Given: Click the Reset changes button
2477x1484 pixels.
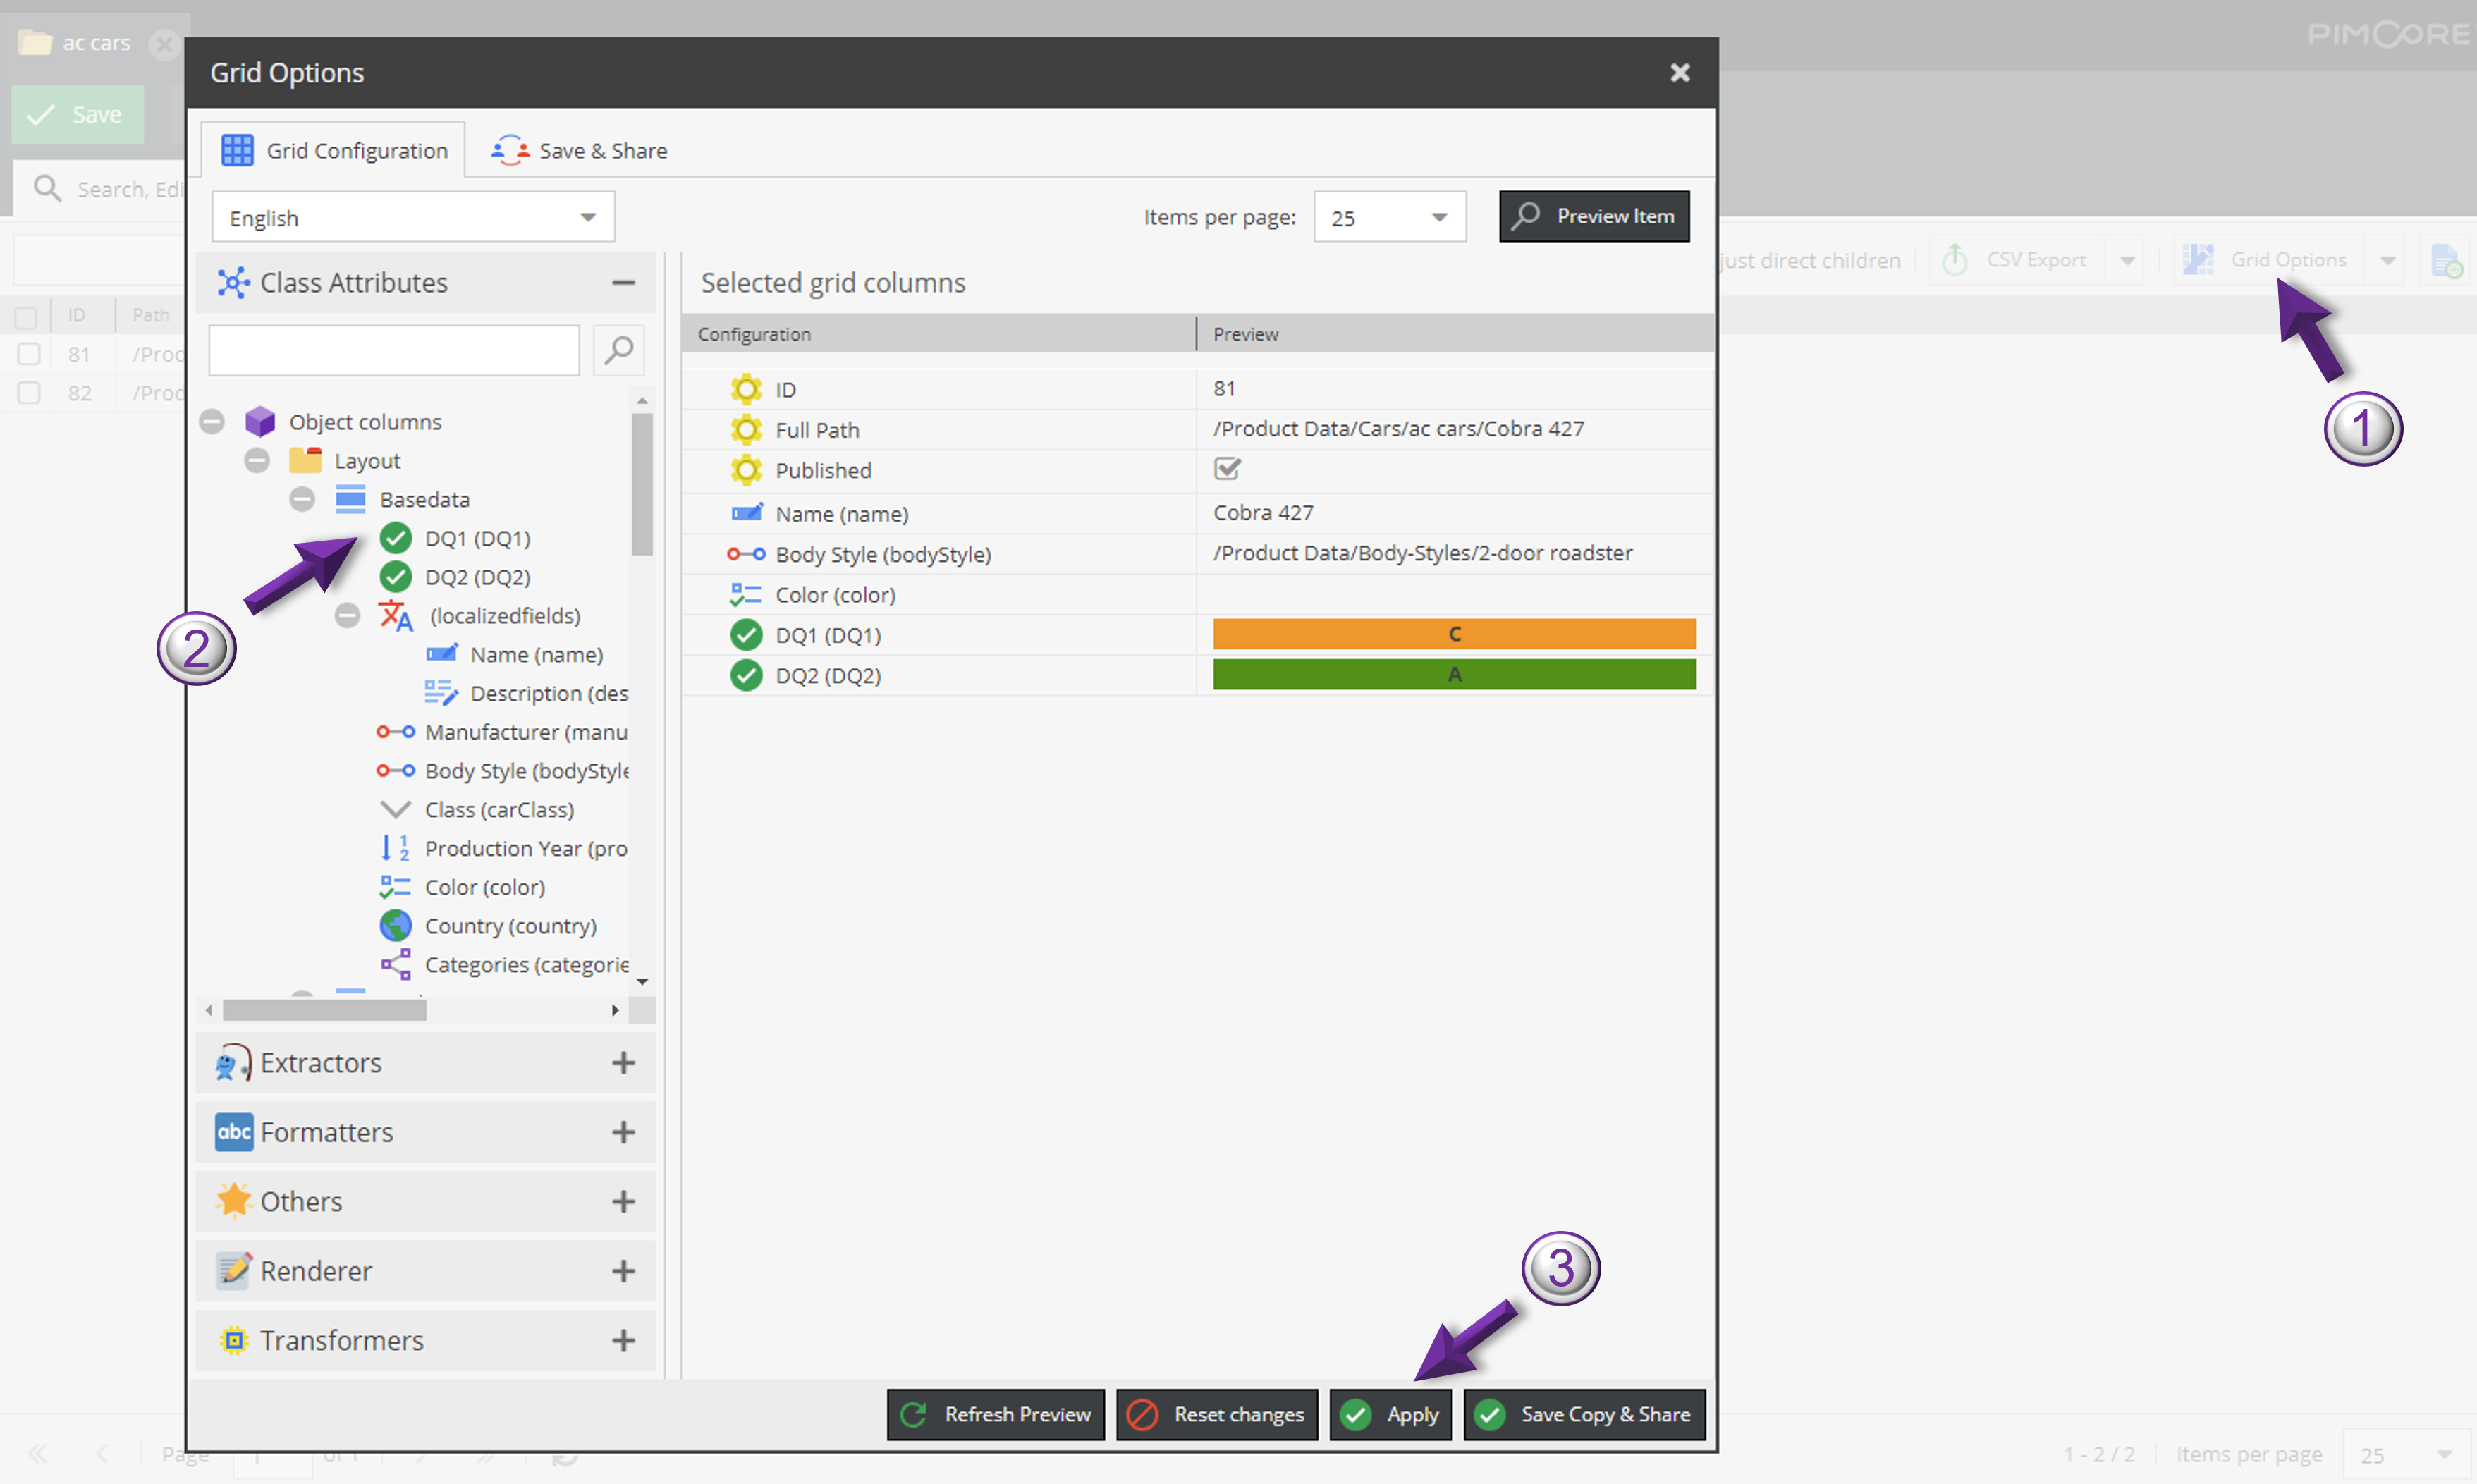Looking at the screenshot, I should (x=1217, y=1414).
